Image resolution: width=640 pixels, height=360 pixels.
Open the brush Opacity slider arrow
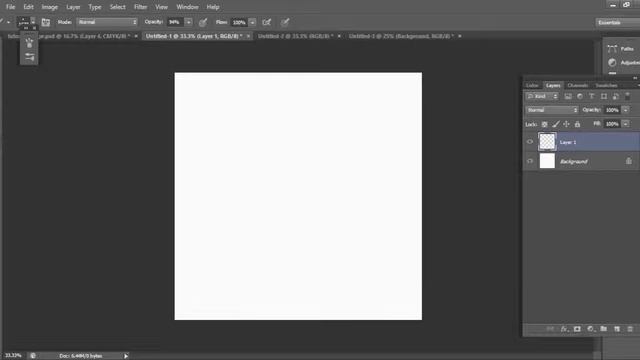point(189,22)
